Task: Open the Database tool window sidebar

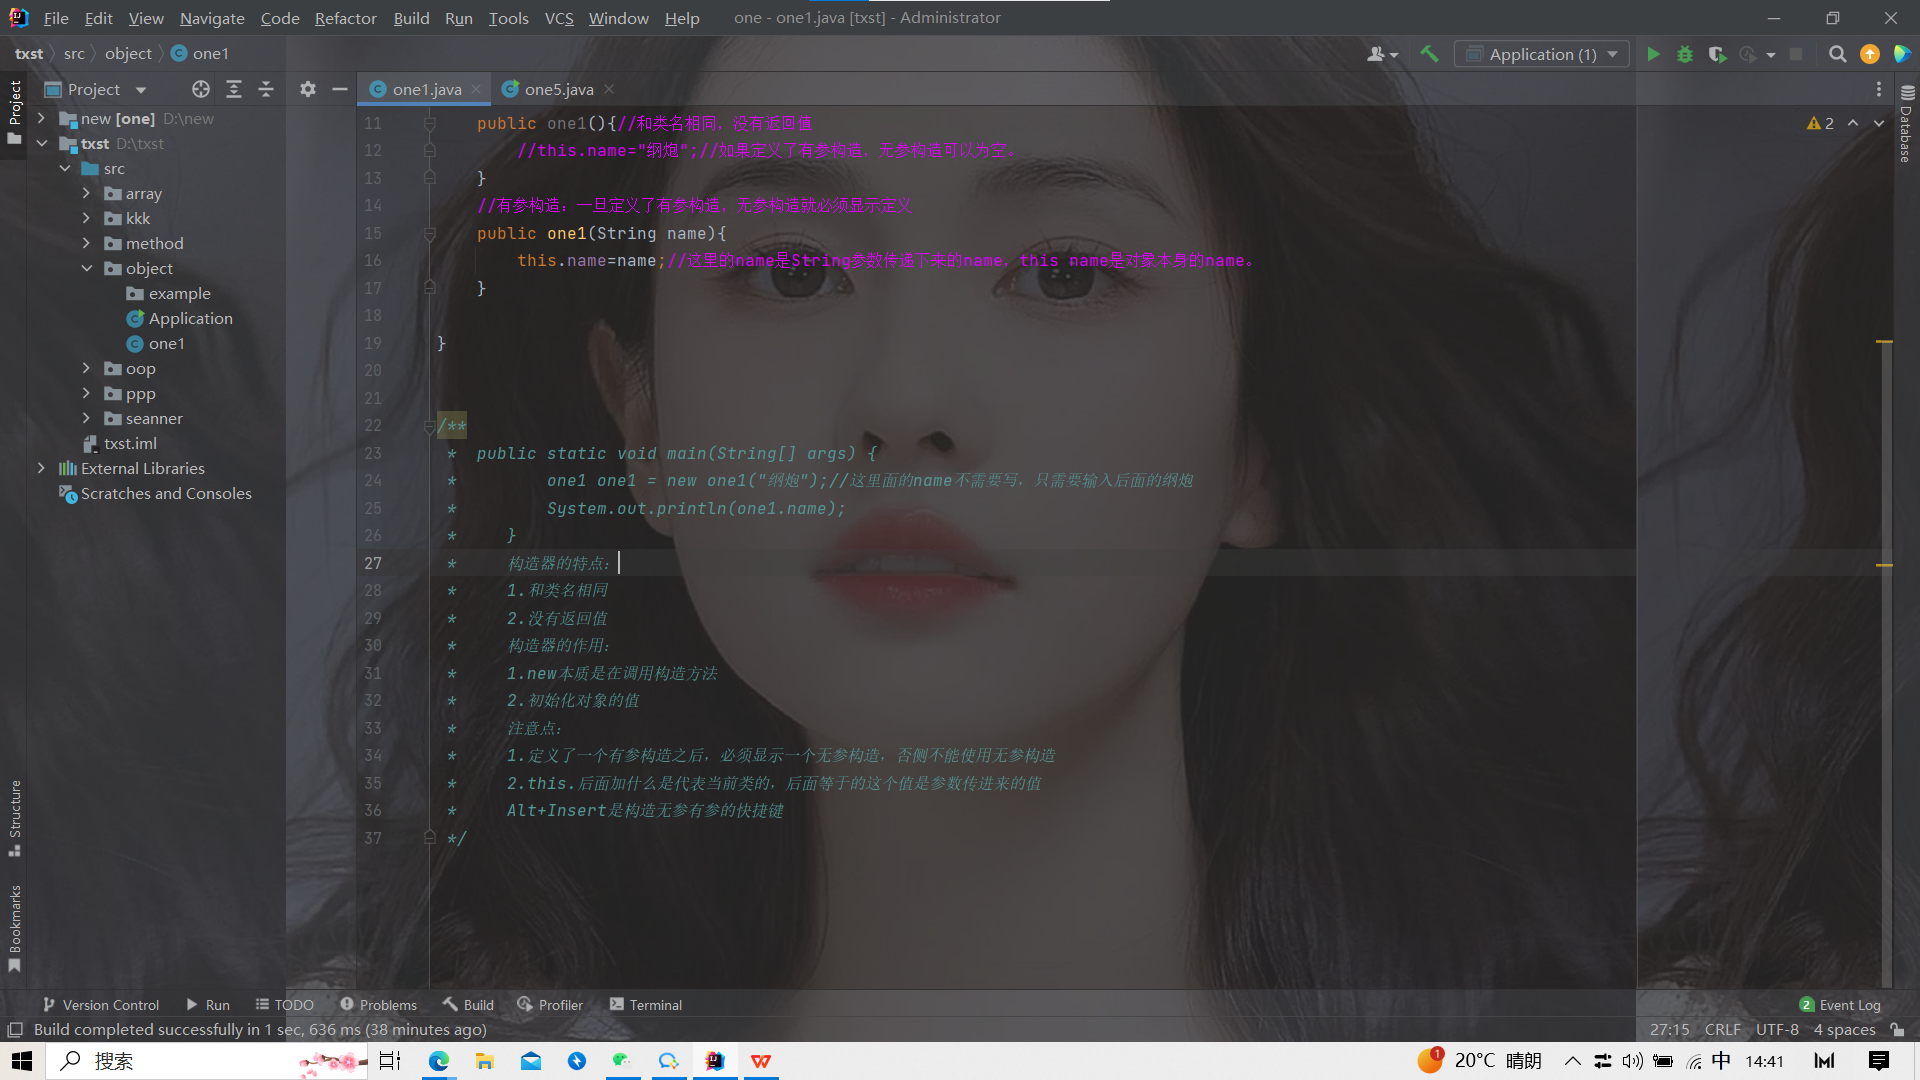Action: 1906,125
